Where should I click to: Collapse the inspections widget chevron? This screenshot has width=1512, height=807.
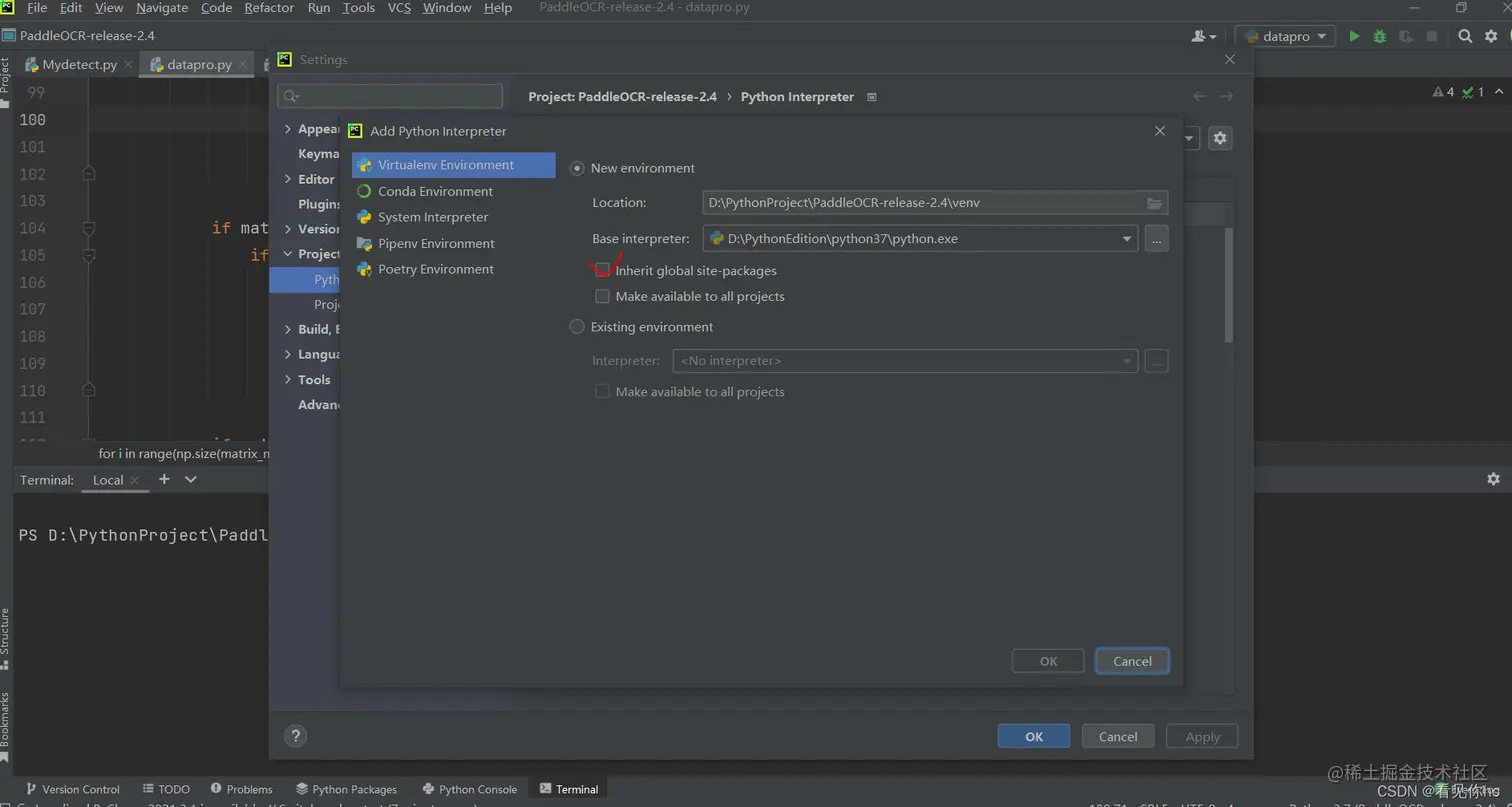[x=1500, y=92]
